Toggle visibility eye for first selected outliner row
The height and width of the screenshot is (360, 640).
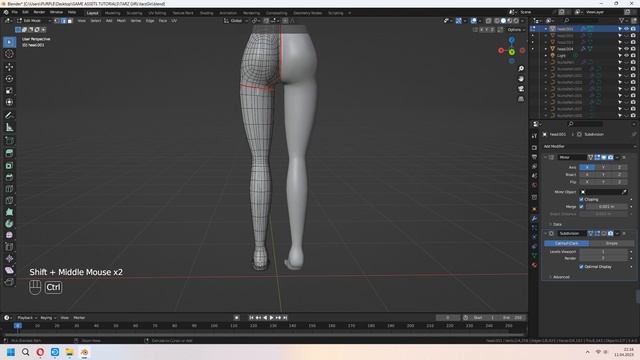[x=626, y=29]
